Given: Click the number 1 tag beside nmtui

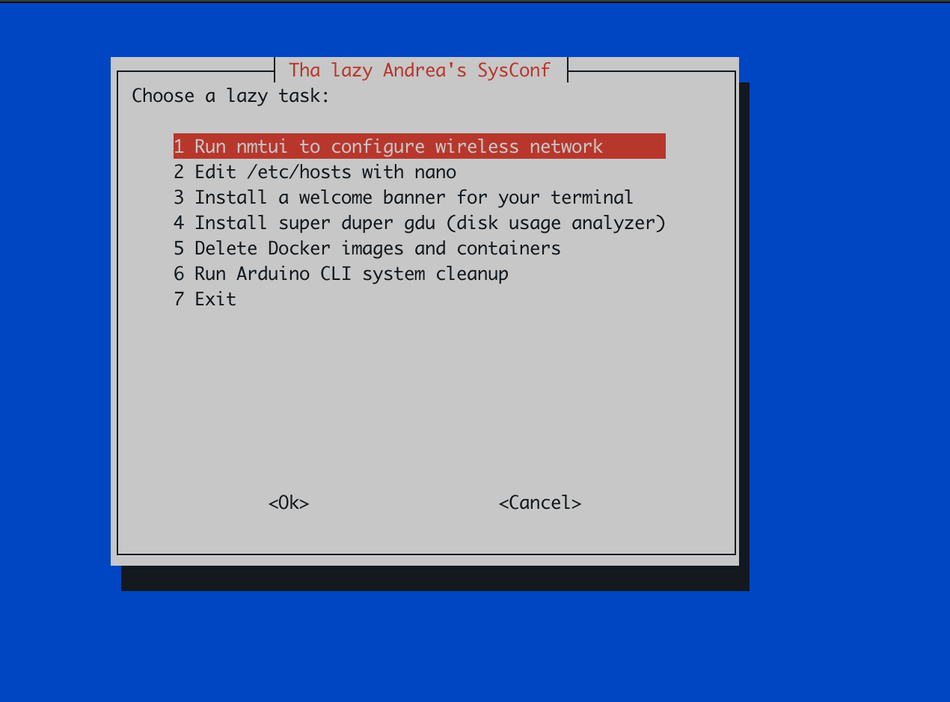Looking at the screenshot, I should (x=179, y=147).
